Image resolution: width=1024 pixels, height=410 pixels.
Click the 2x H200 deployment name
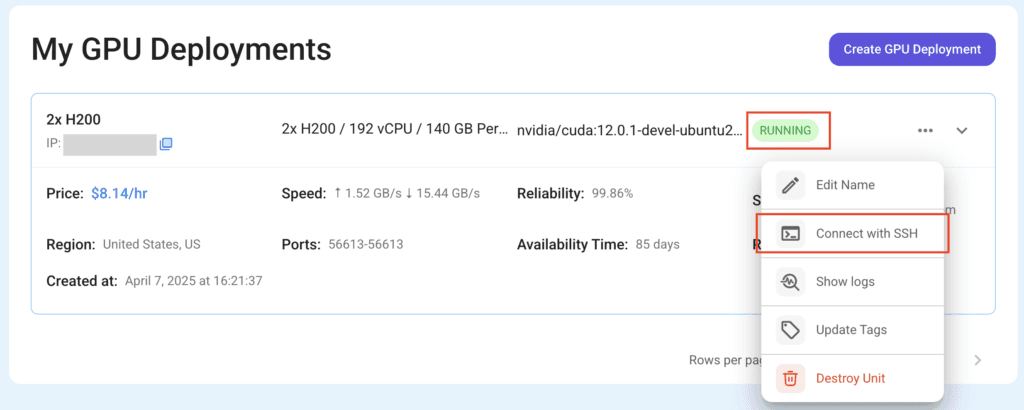pos(73,119)
